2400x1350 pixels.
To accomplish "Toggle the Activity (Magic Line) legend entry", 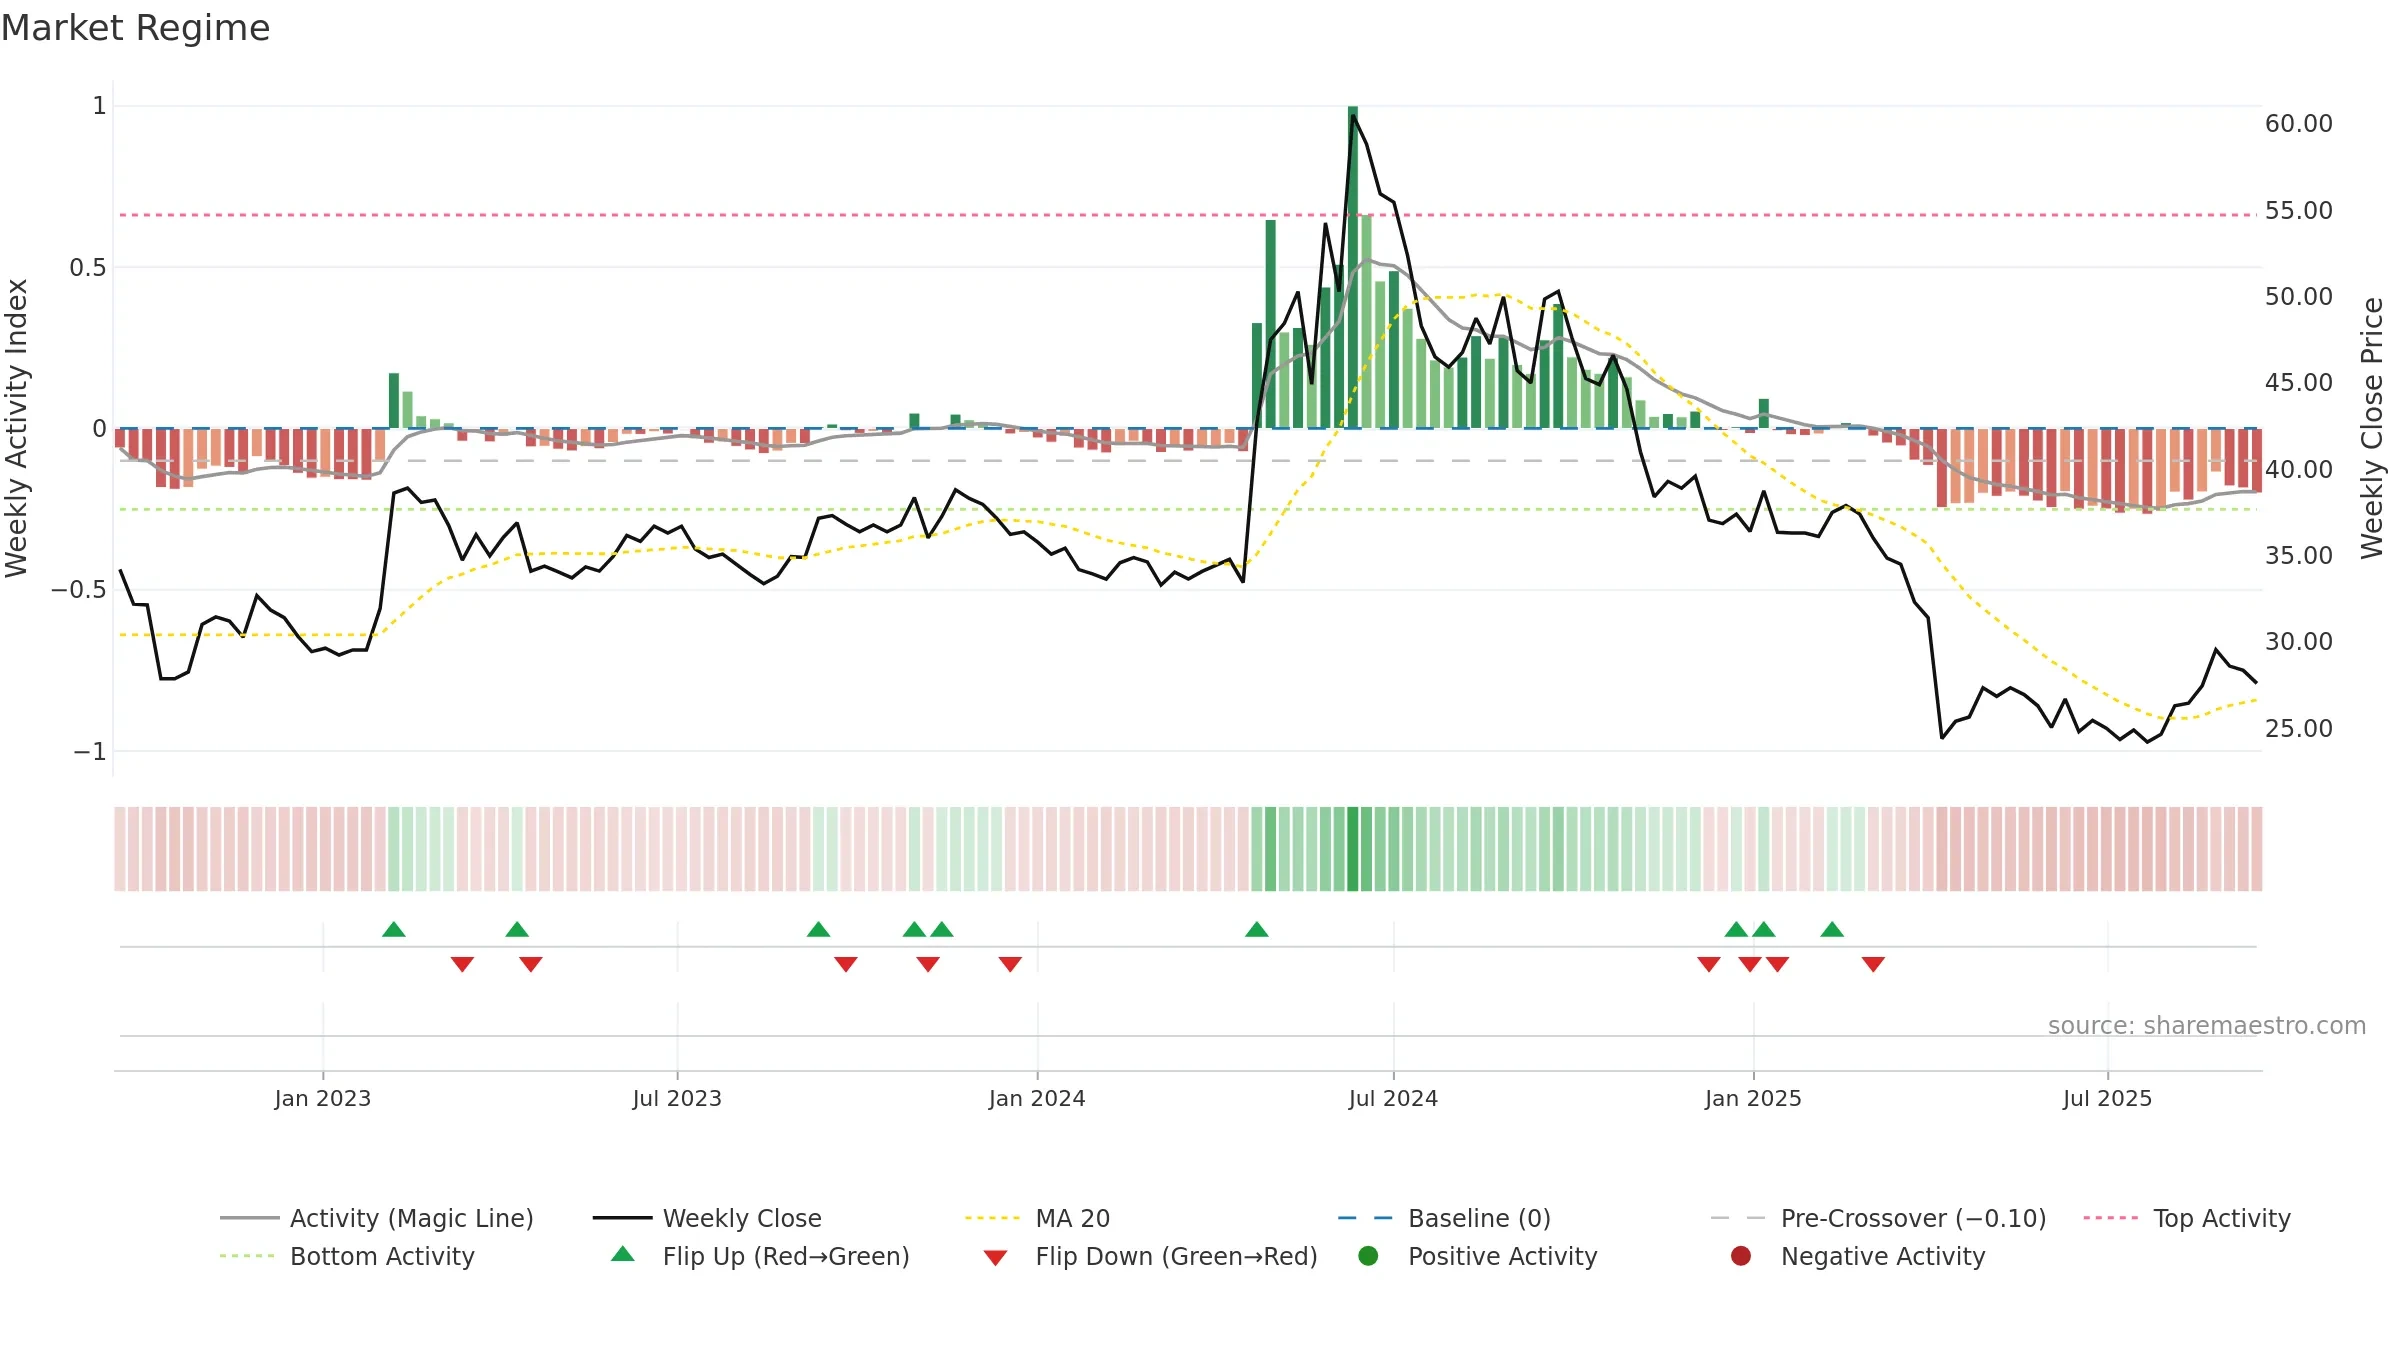I will (x=377, y=1218).
